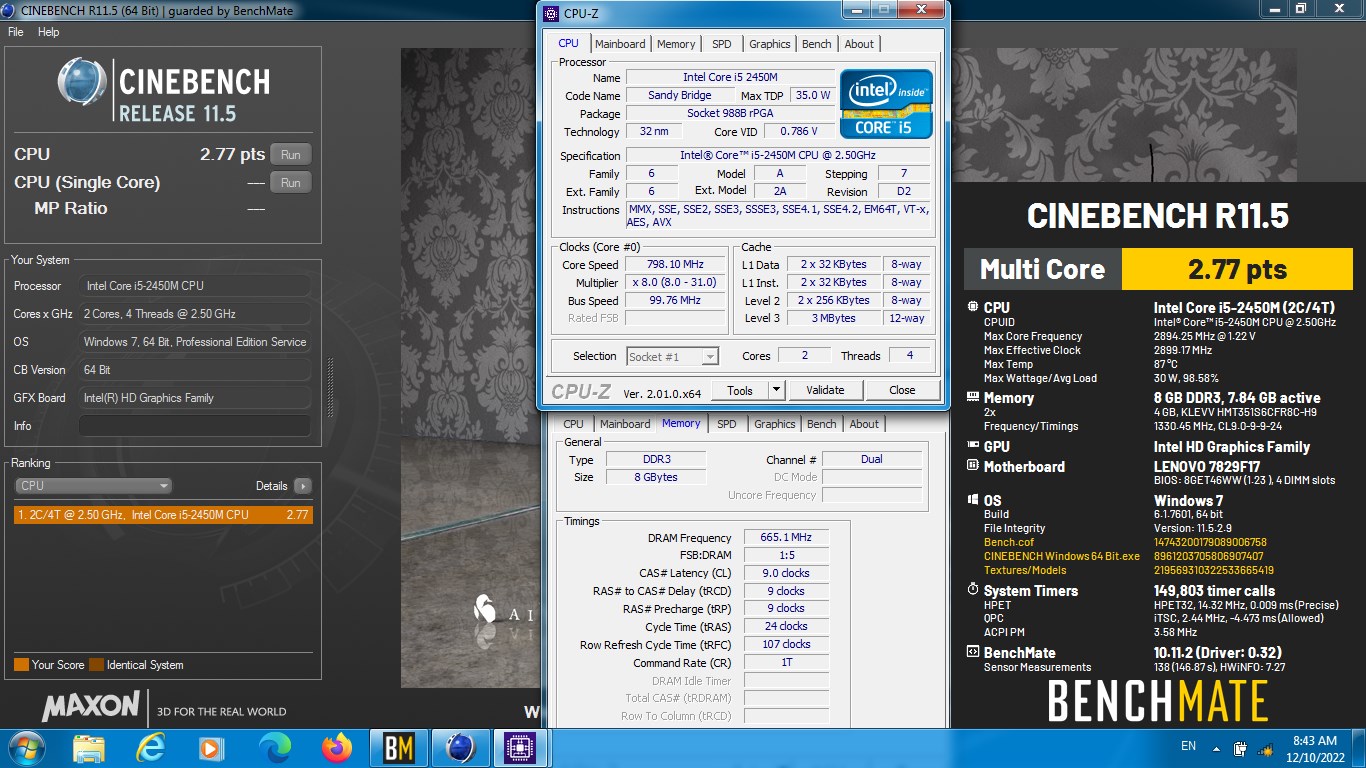1366x768 pixels.
Task: Switch to Bench tab in front CPU-Z
Action: pyautogui.click(x=817, y=44)
